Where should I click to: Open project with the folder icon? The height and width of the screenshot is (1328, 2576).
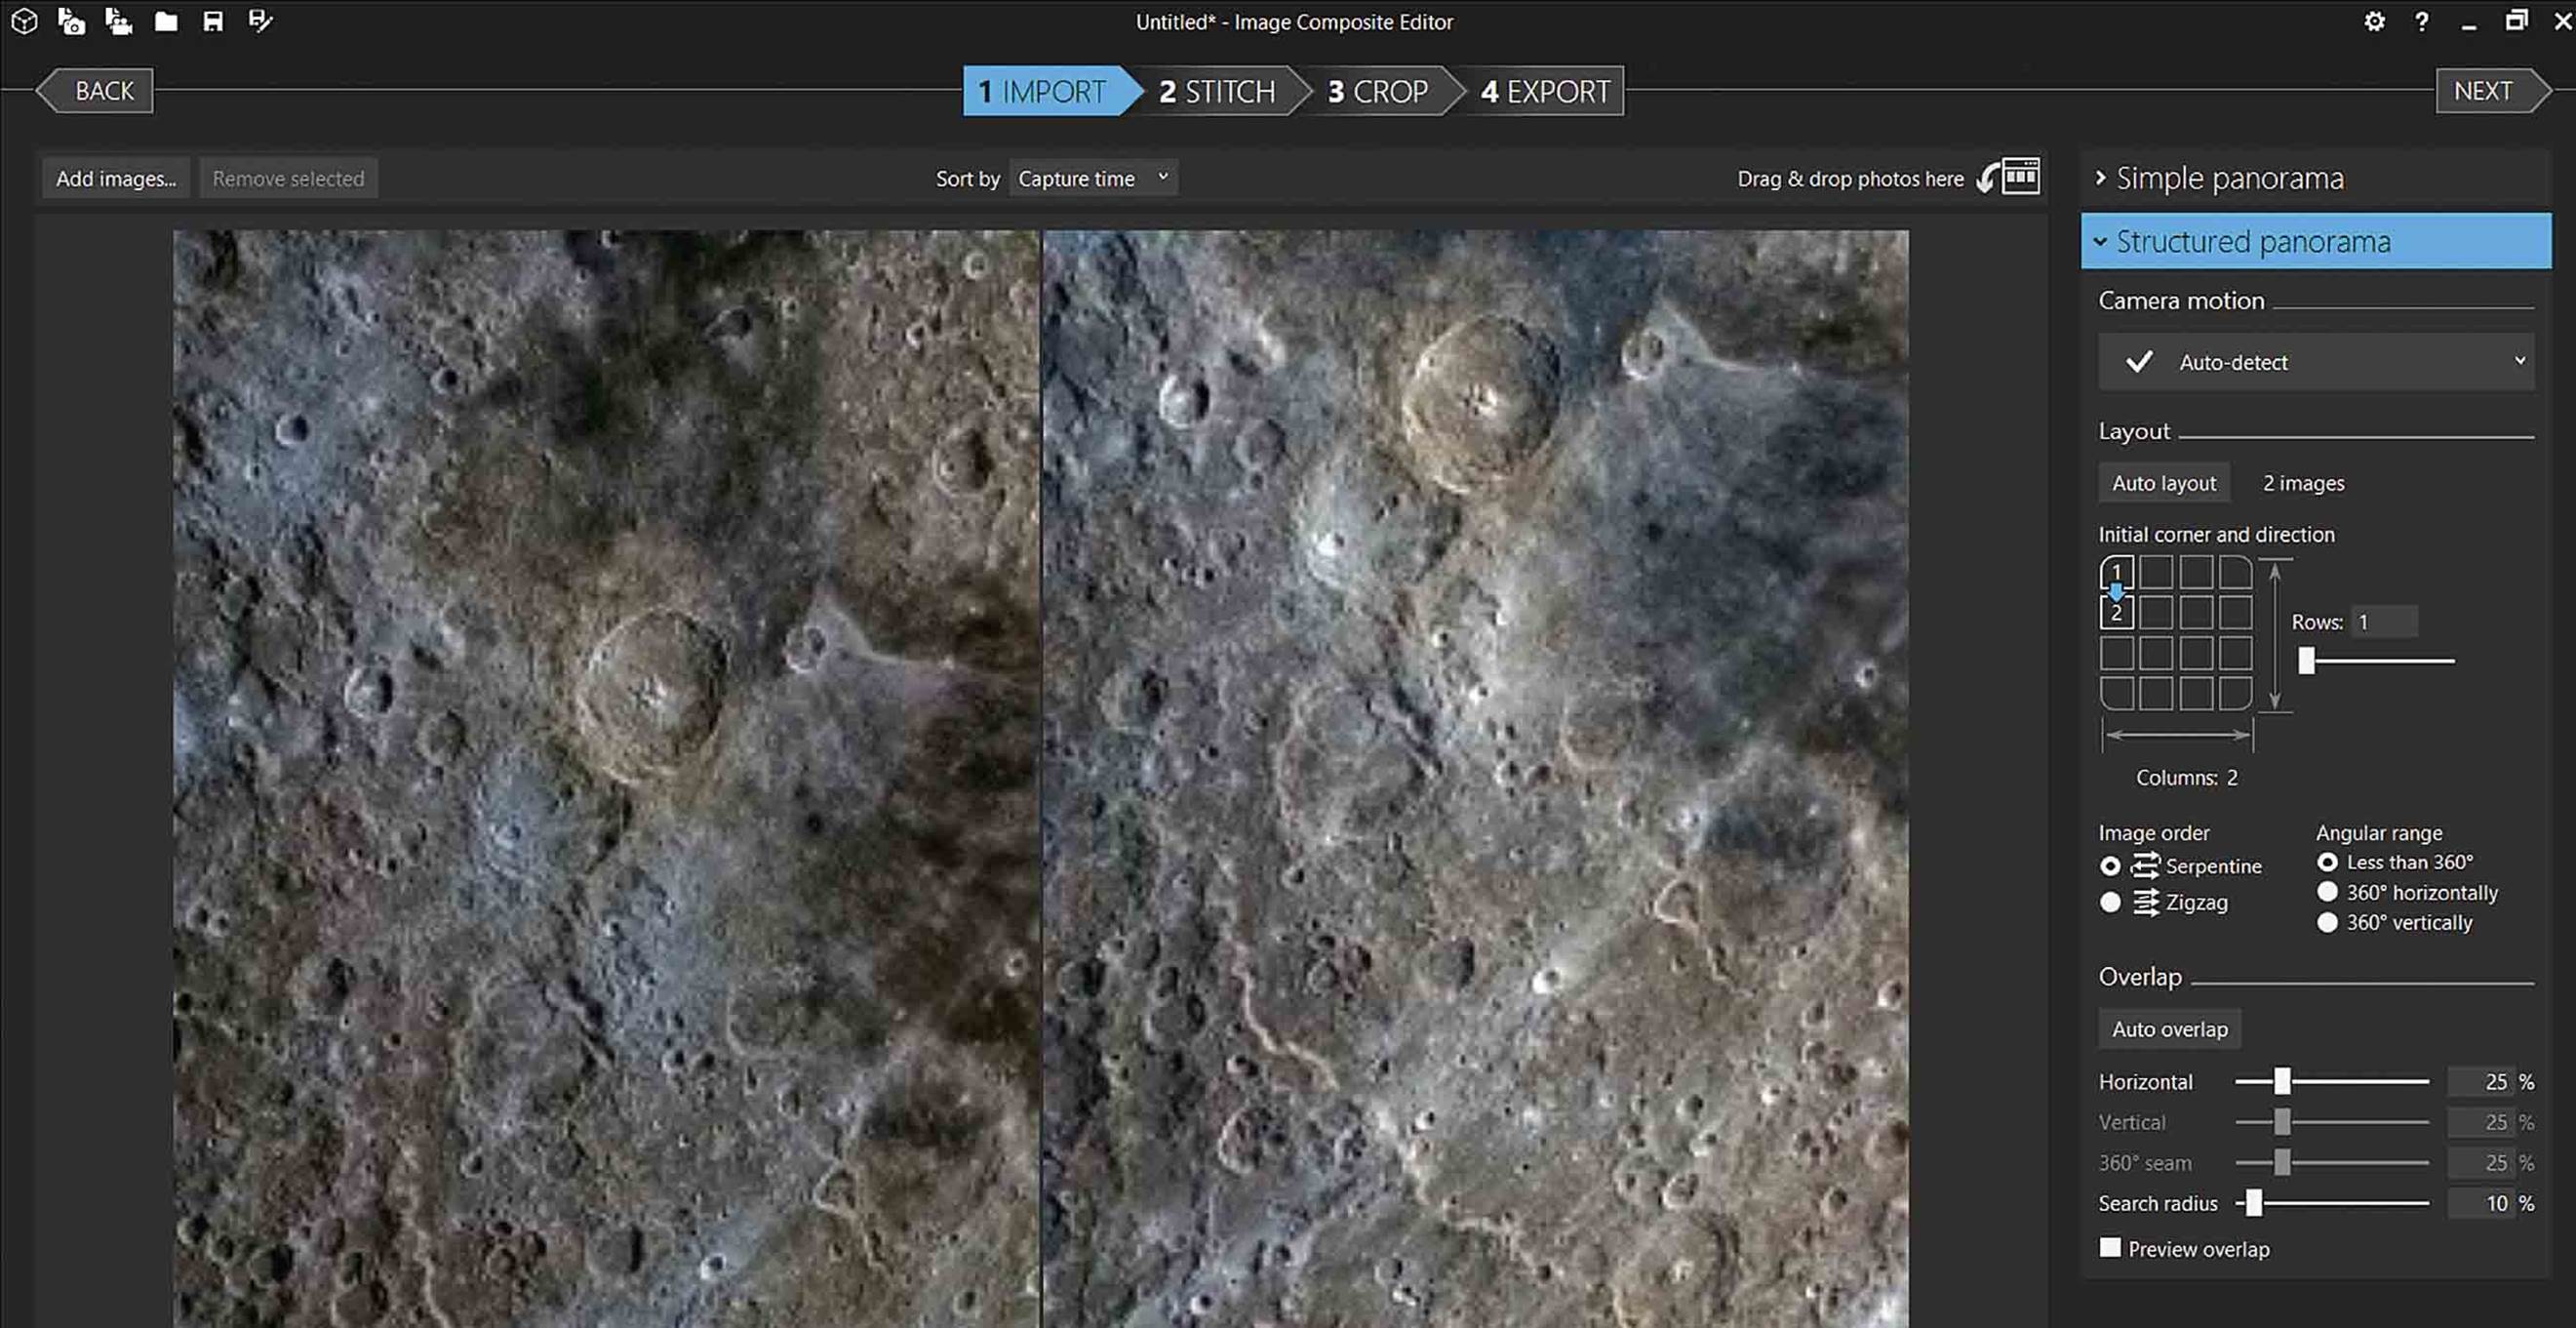point(166,21)
